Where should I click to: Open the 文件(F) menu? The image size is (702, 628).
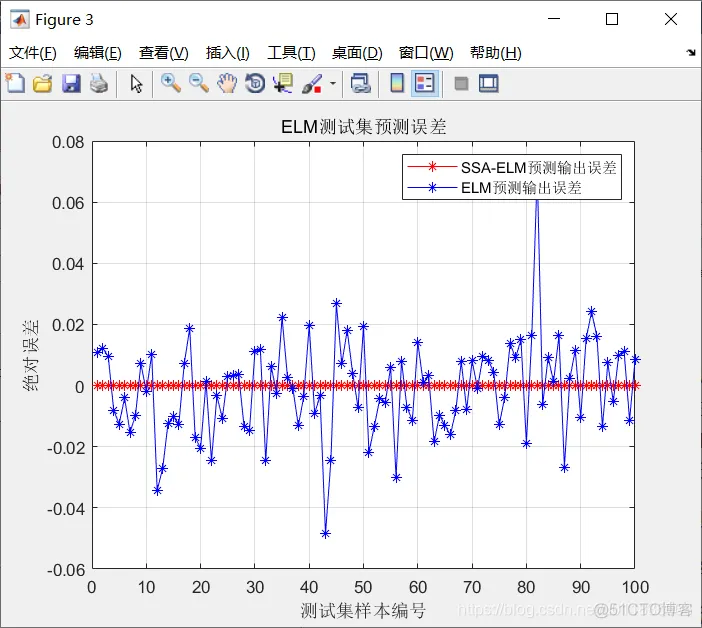33,53
